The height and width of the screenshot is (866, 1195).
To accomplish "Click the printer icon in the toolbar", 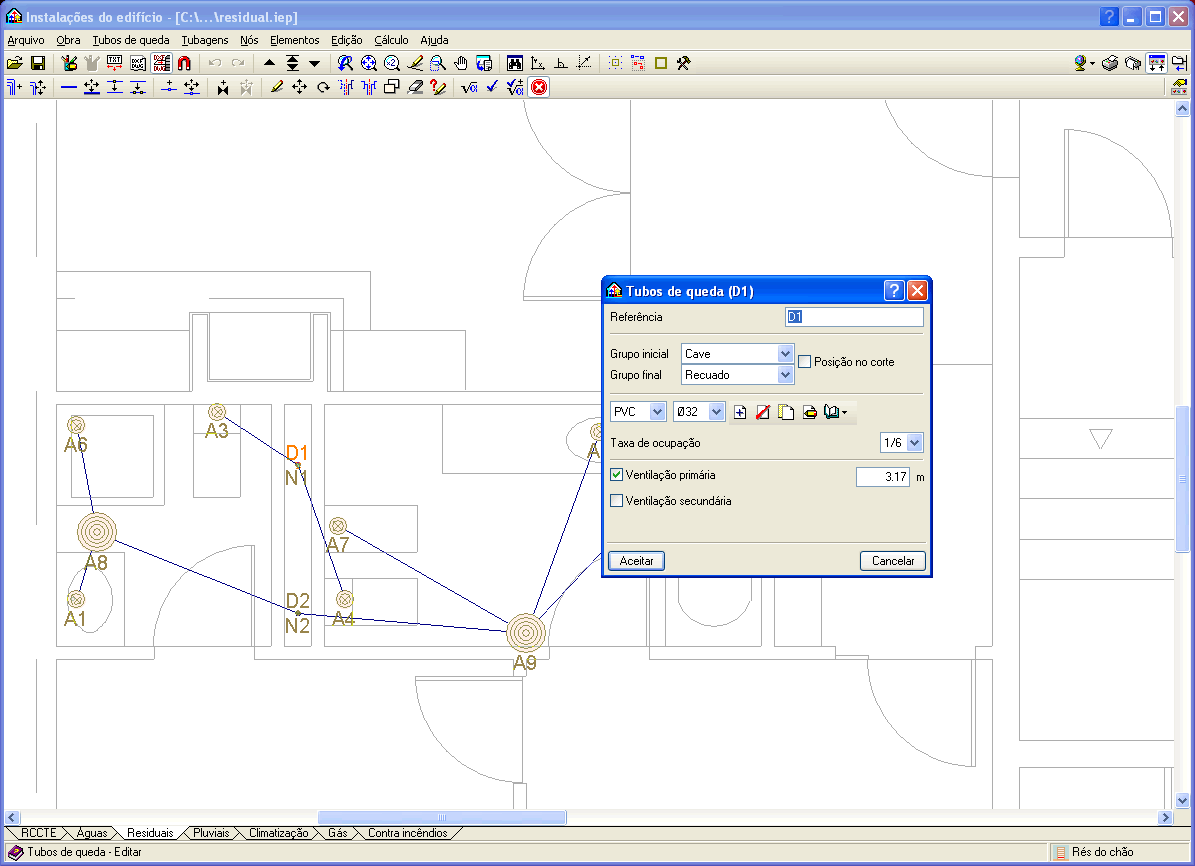I will pos(1110,63).
